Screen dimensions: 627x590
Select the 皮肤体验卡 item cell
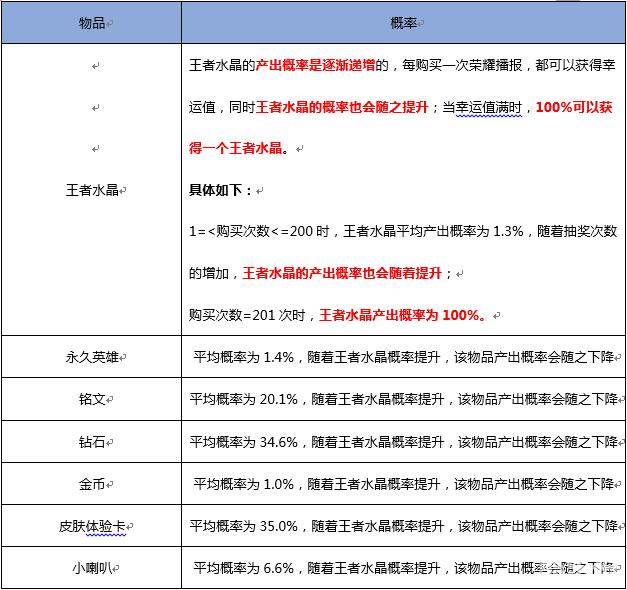(92, 525)
